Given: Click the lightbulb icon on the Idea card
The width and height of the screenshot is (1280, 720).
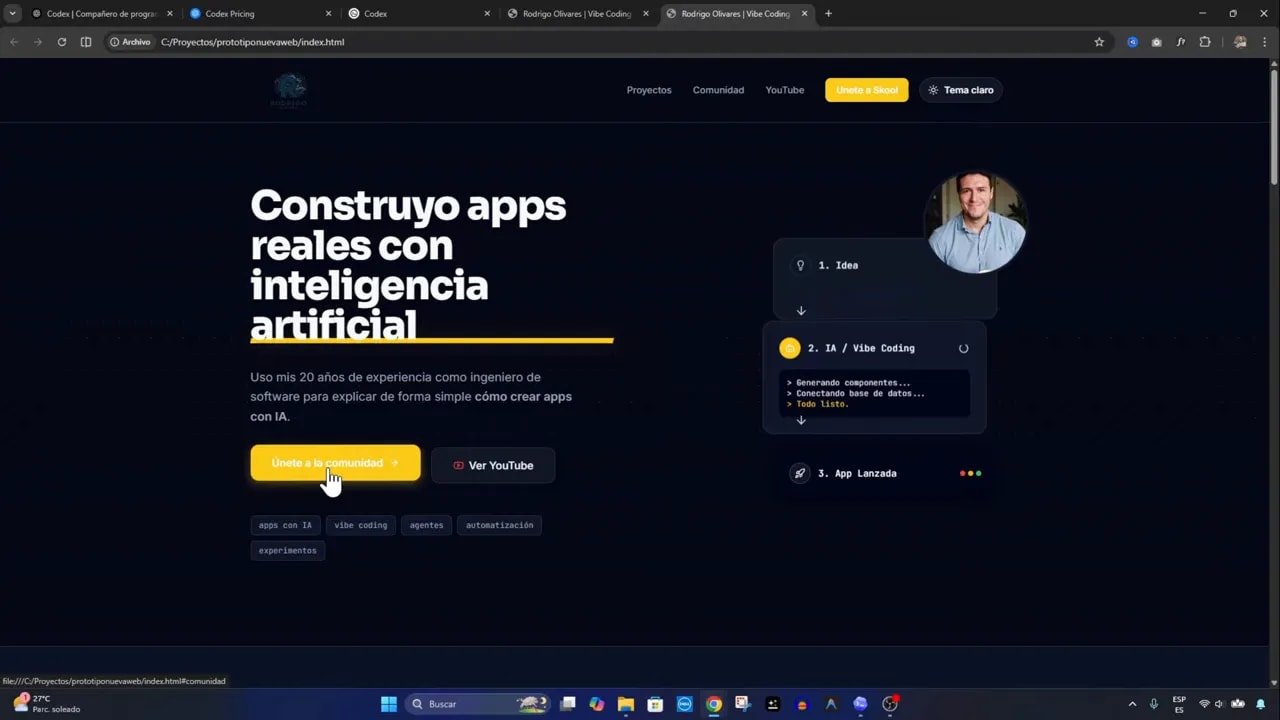Looking at the screenshot, I should pos(800,265).
